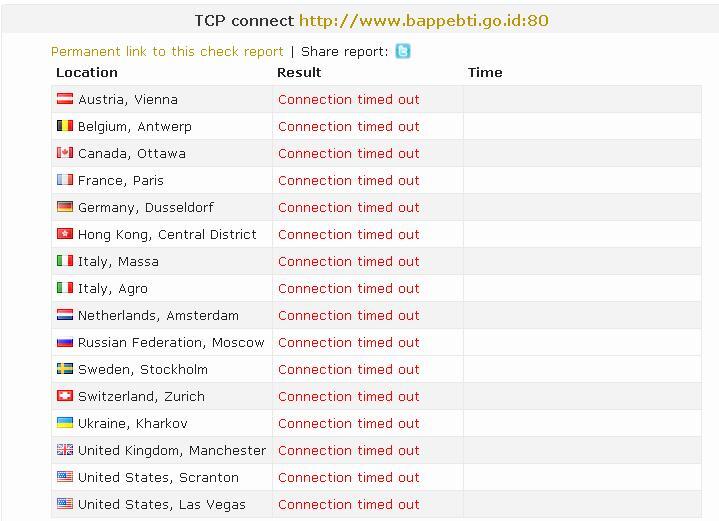Click the France, Paris location text

click(121, 181)
